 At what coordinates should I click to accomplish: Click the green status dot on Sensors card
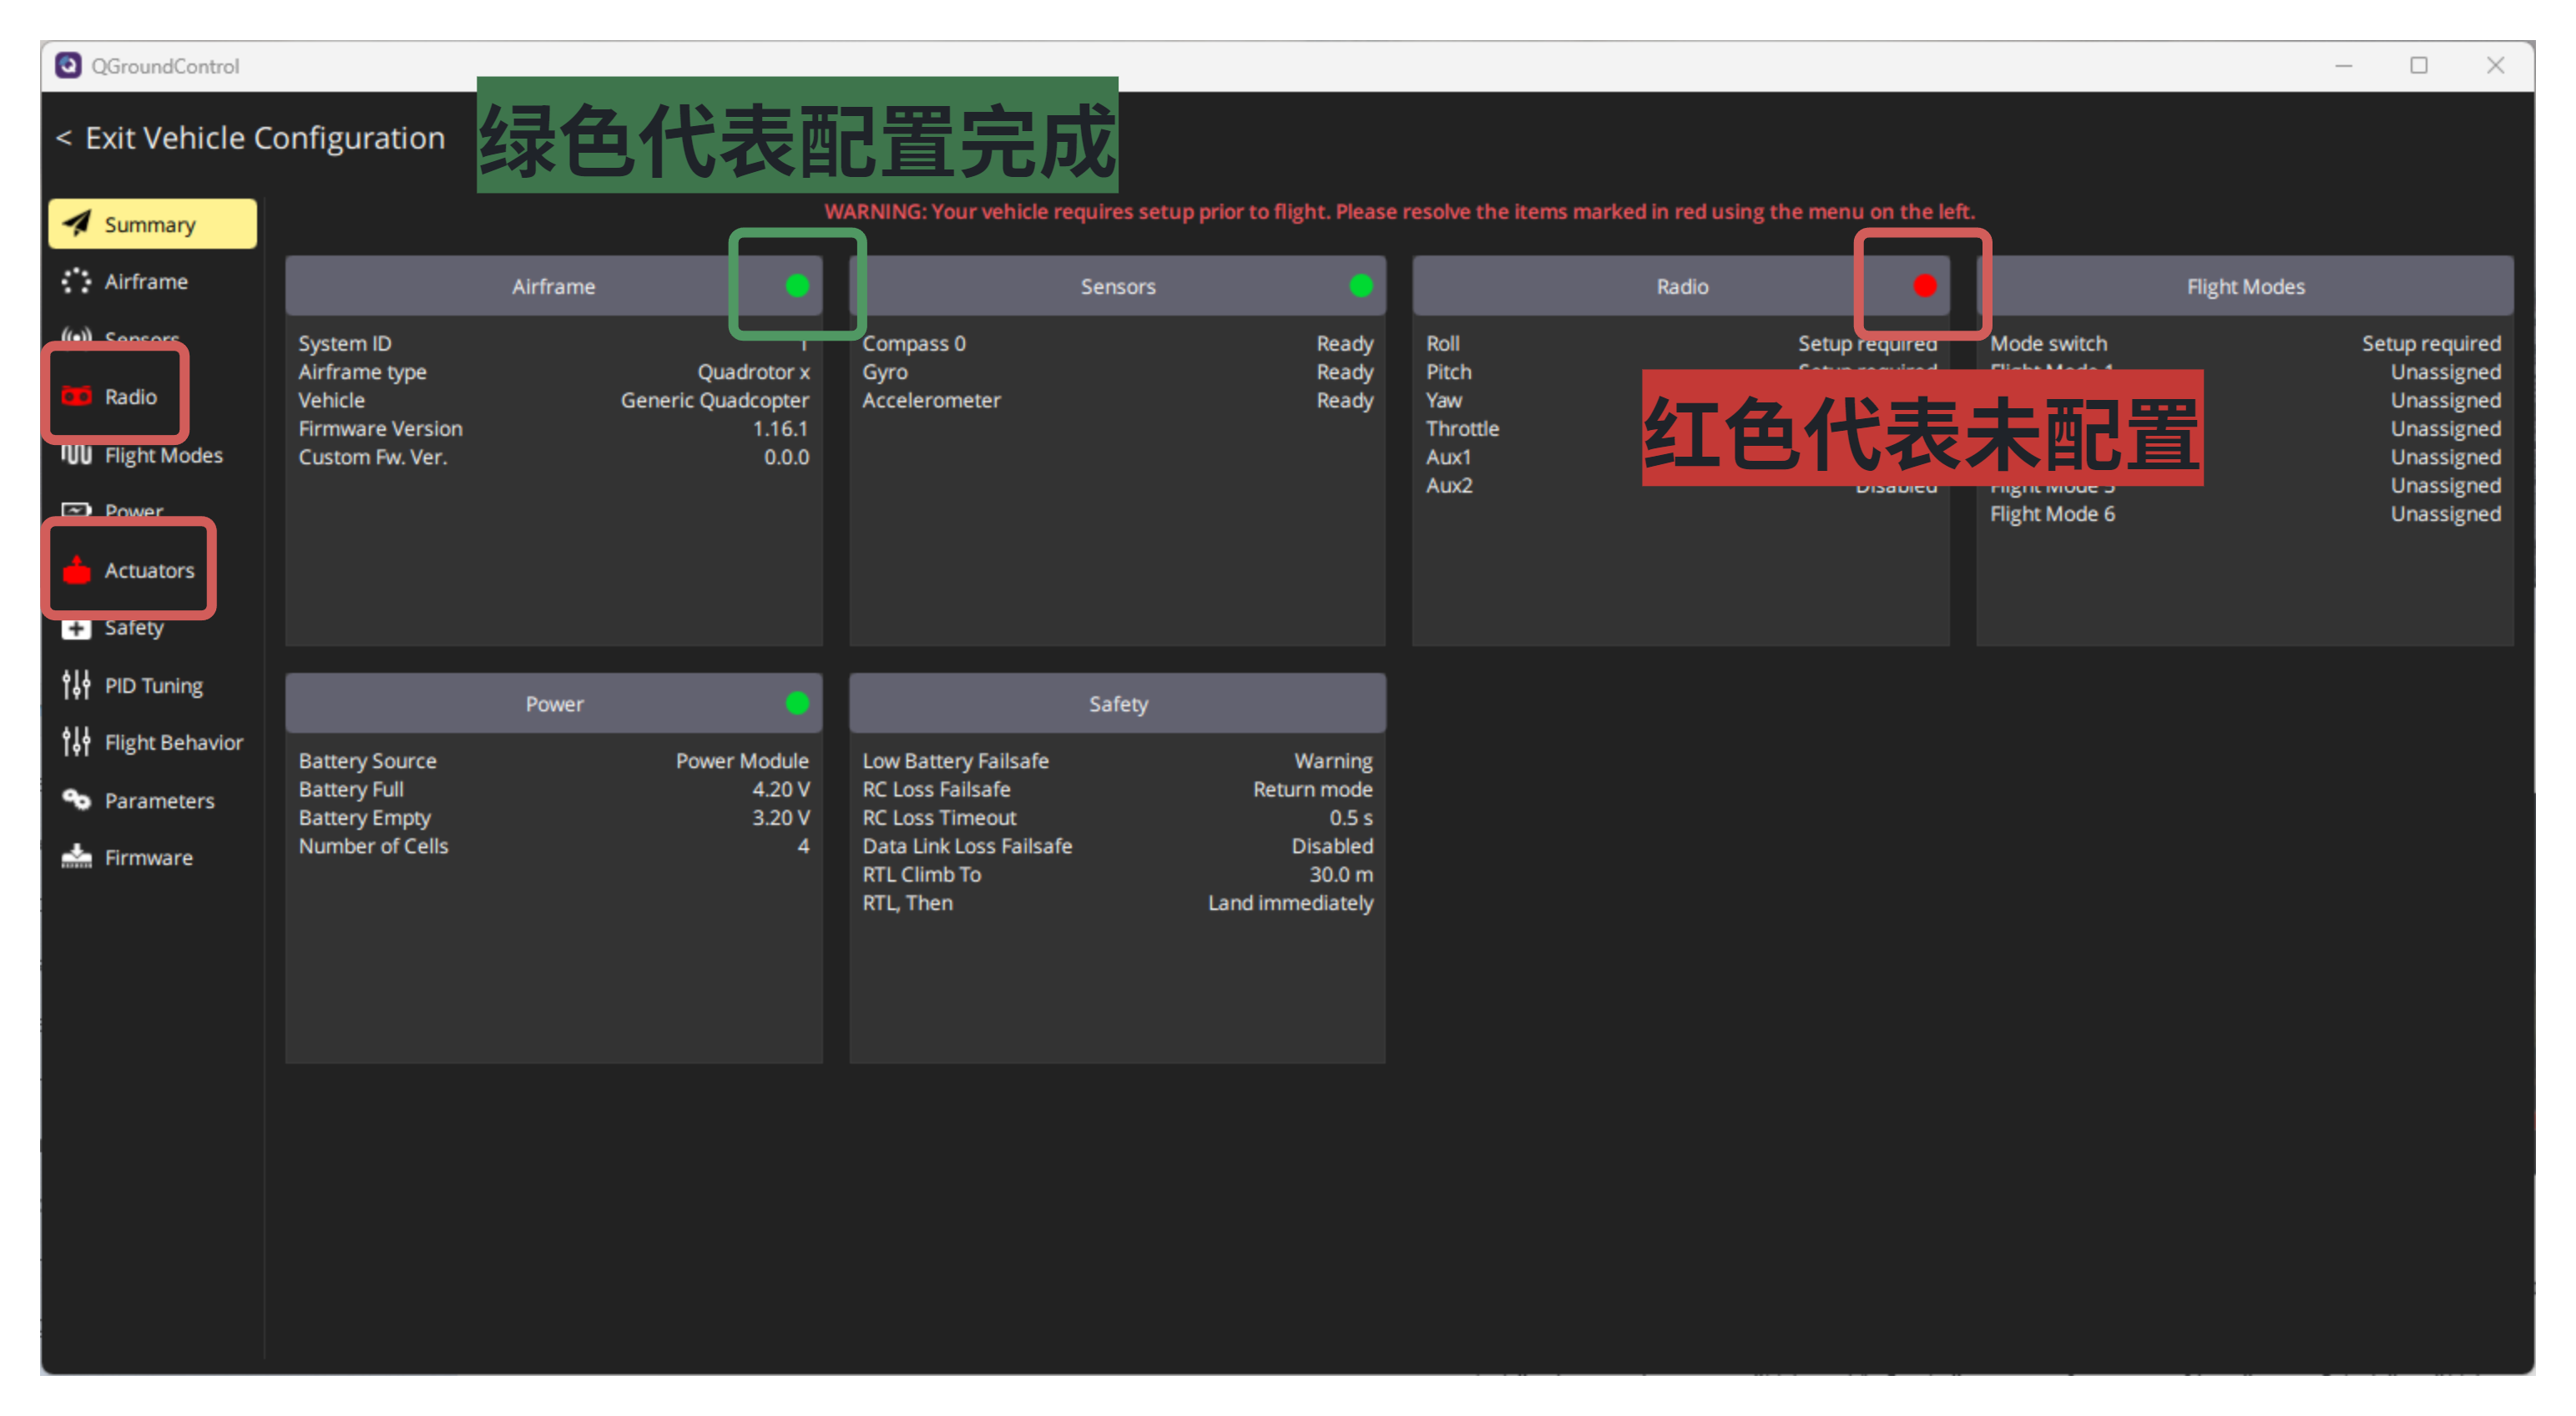1361,286
